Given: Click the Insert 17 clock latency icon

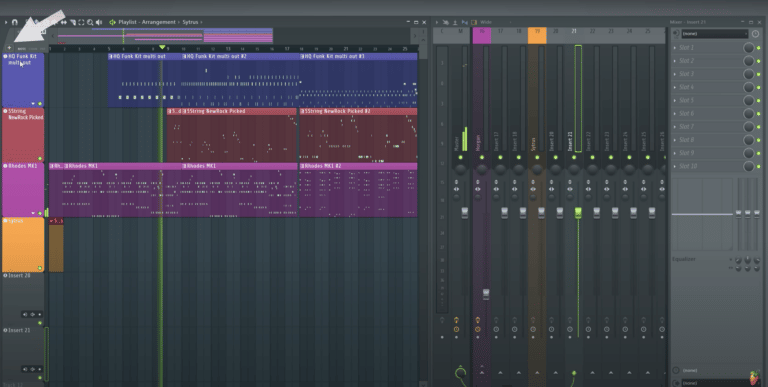Looking at the screenshot, I should (x=496, y=330).
